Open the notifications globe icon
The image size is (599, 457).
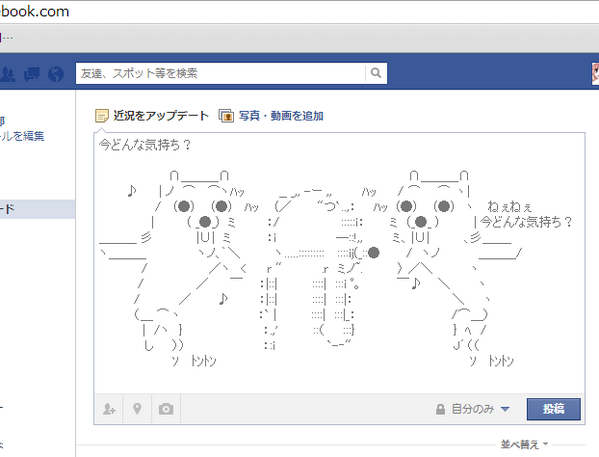point(56,74)
